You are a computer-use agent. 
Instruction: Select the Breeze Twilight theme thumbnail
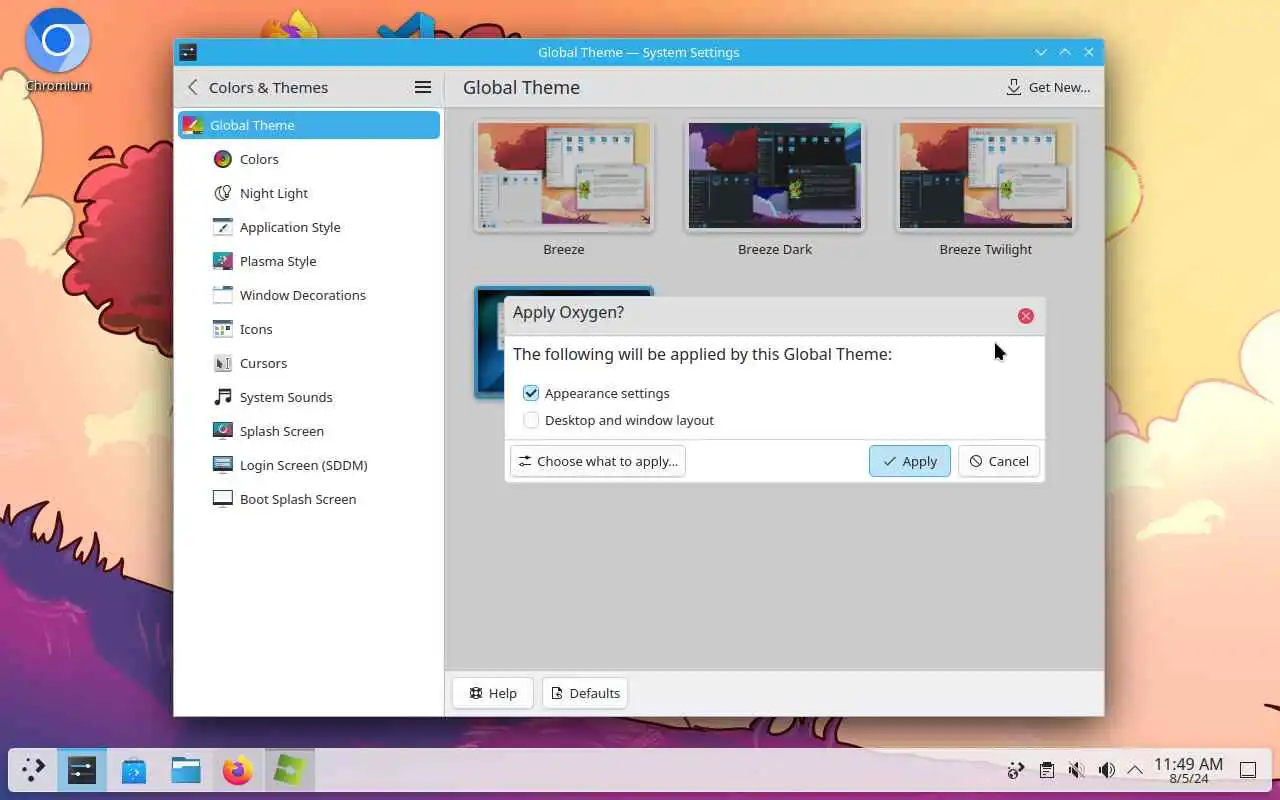click(986, 176)
